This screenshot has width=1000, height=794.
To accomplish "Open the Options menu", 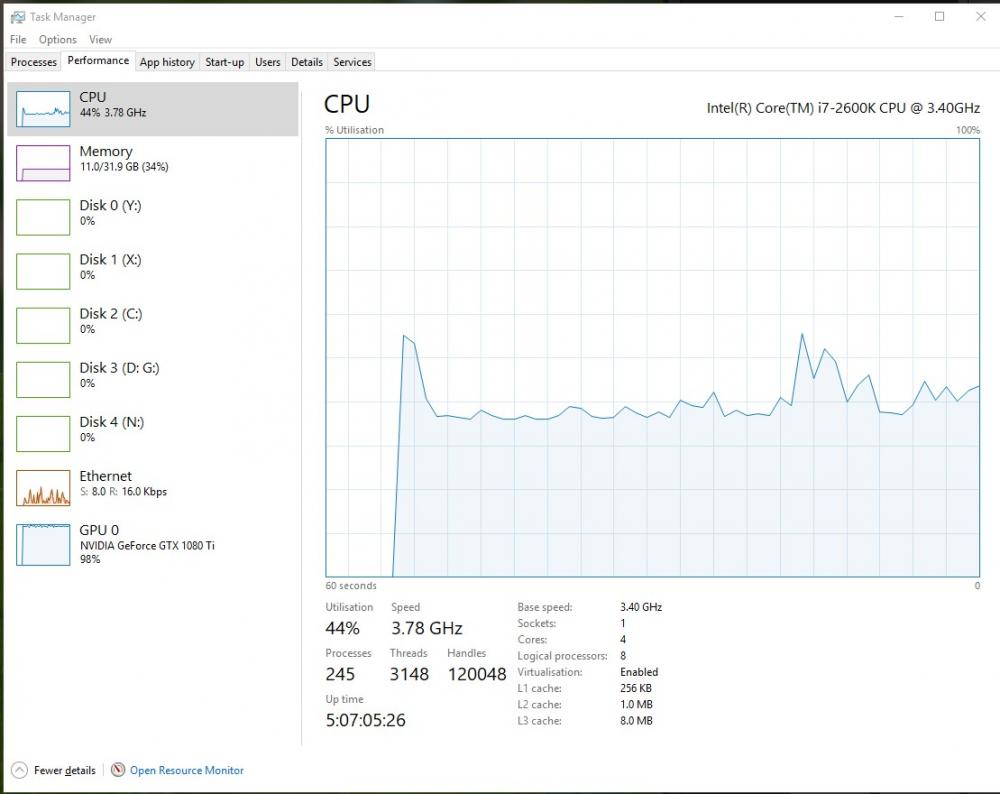I will (57, 40).
